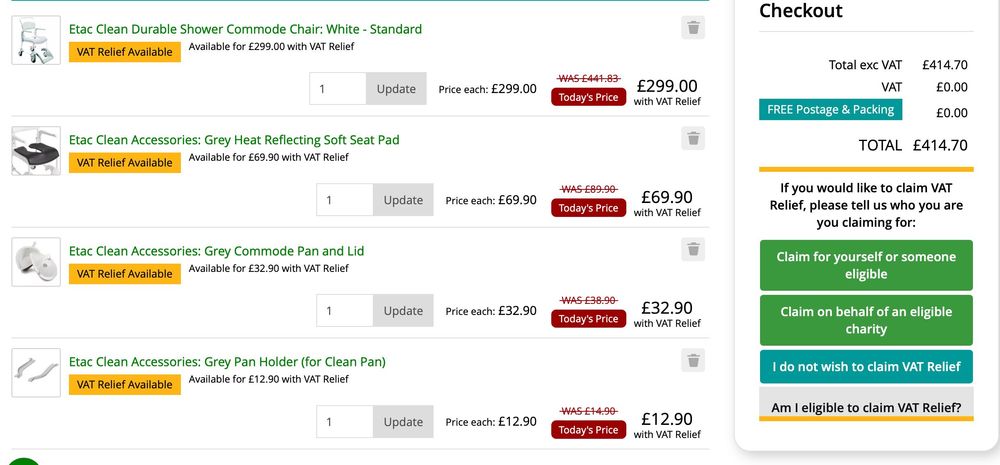
Task: View the Soft Seat Pad product image
Action: click(x=36, y=151)
